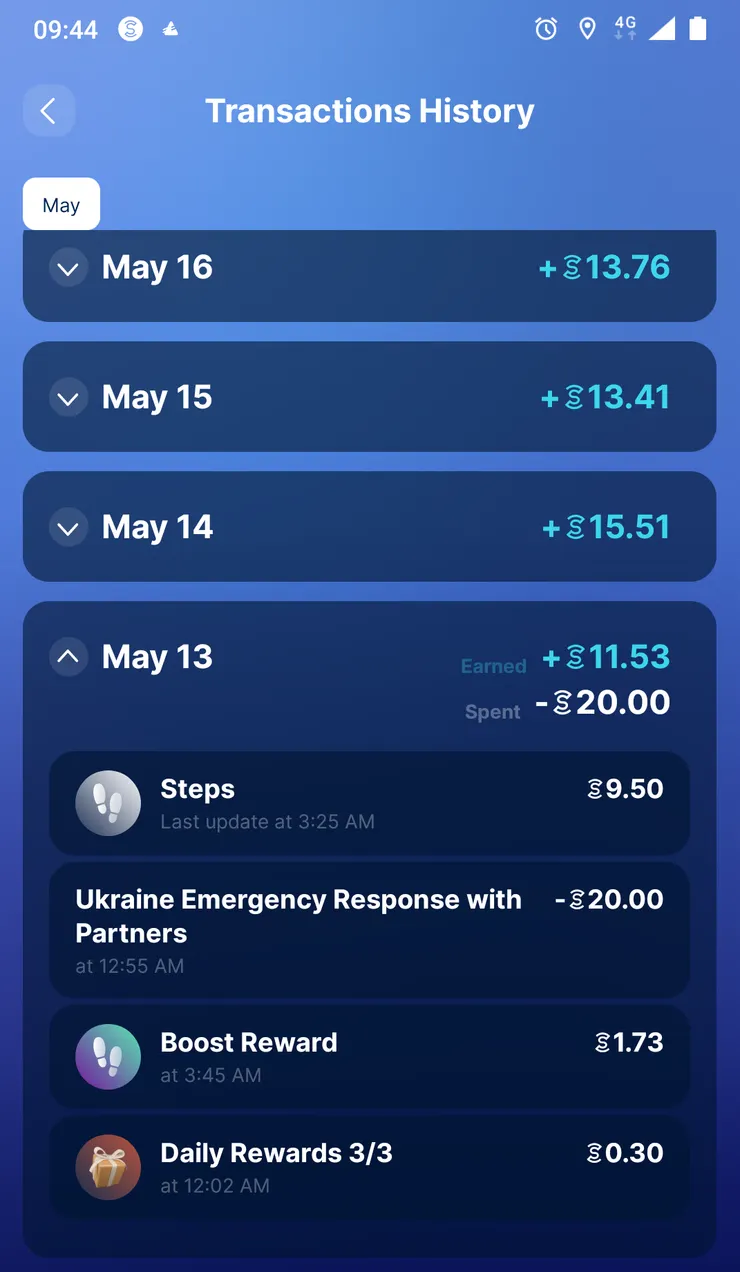Expand the May 15 chevron
Image resolution: width=740 pixels, height=1272 pixels.
click(x=68, y=398)
